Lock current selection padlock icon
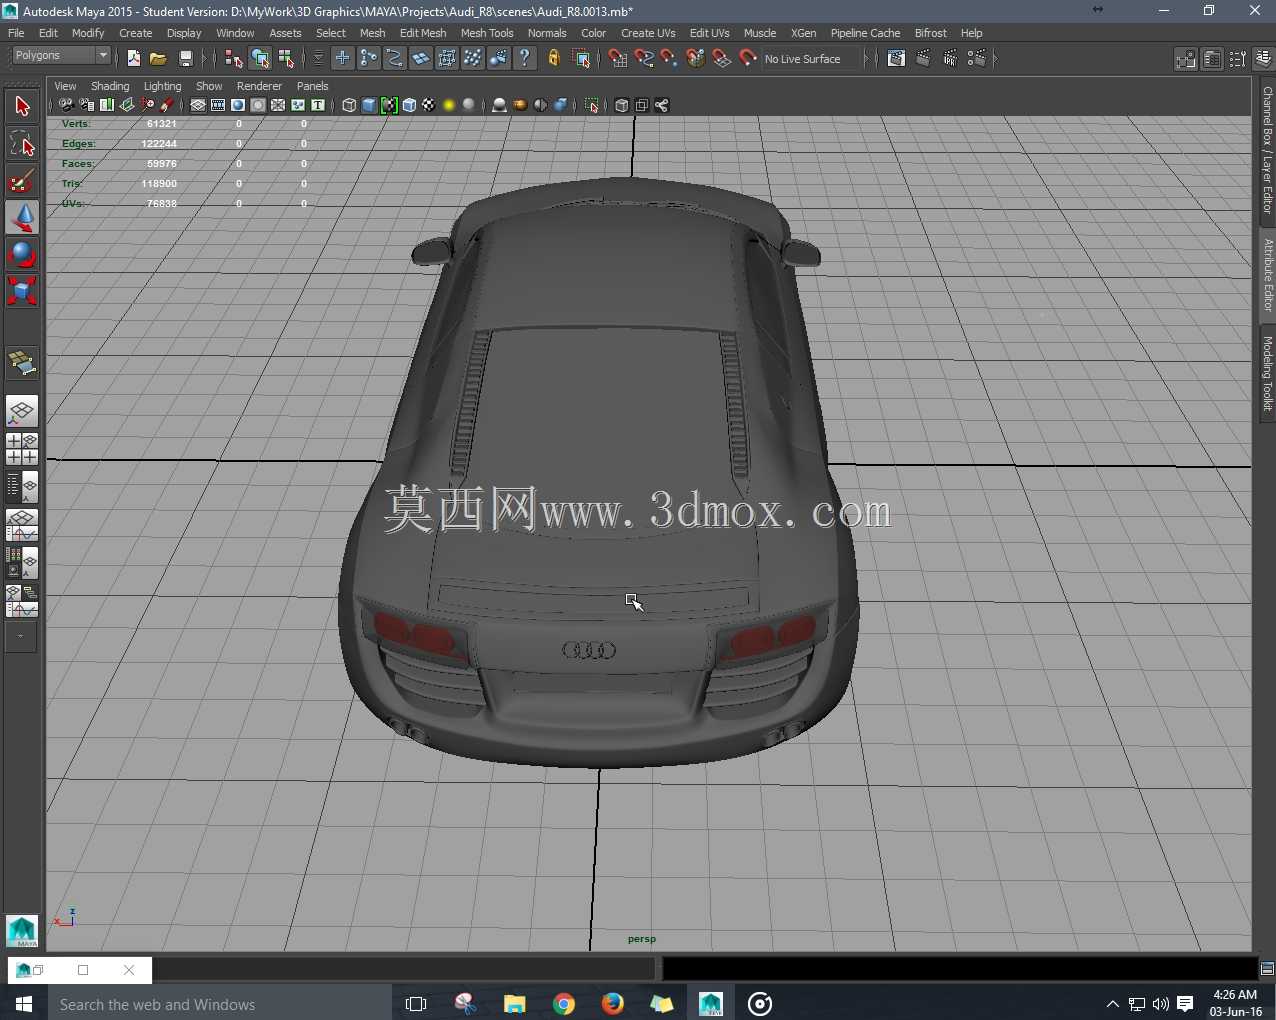Viewport: 1276px width, 1020px height. click(554, 59)
